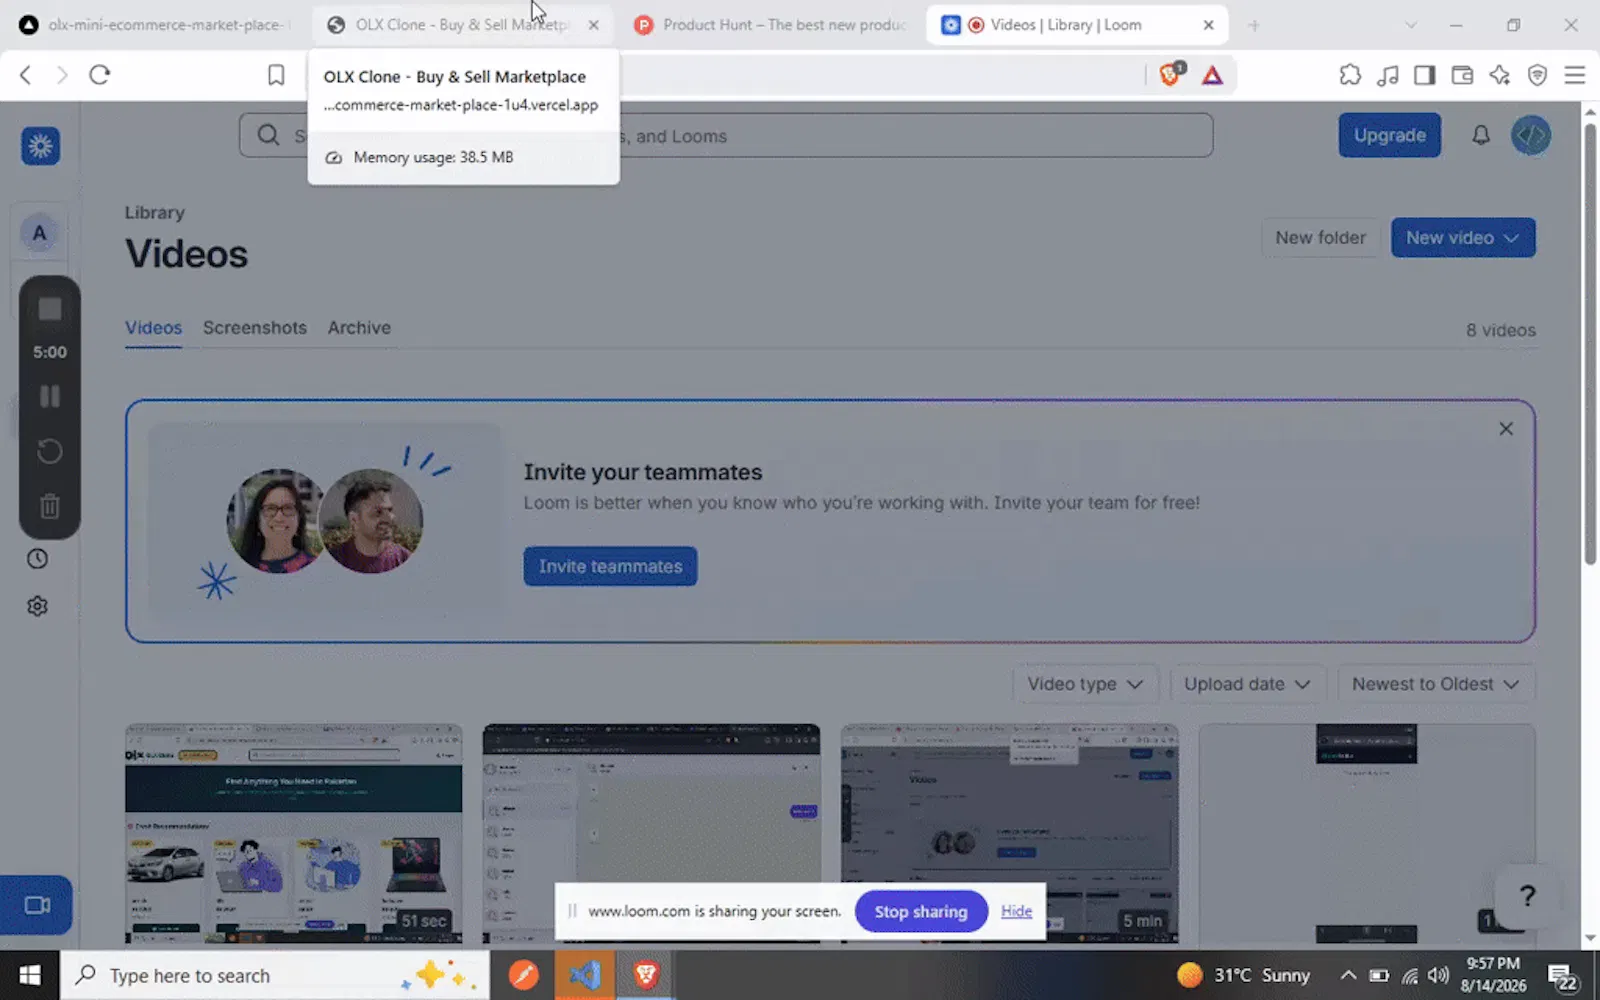This screenshot has width=1600, height=1000.
Task: Reload the current page
Action: pos(99,75)
